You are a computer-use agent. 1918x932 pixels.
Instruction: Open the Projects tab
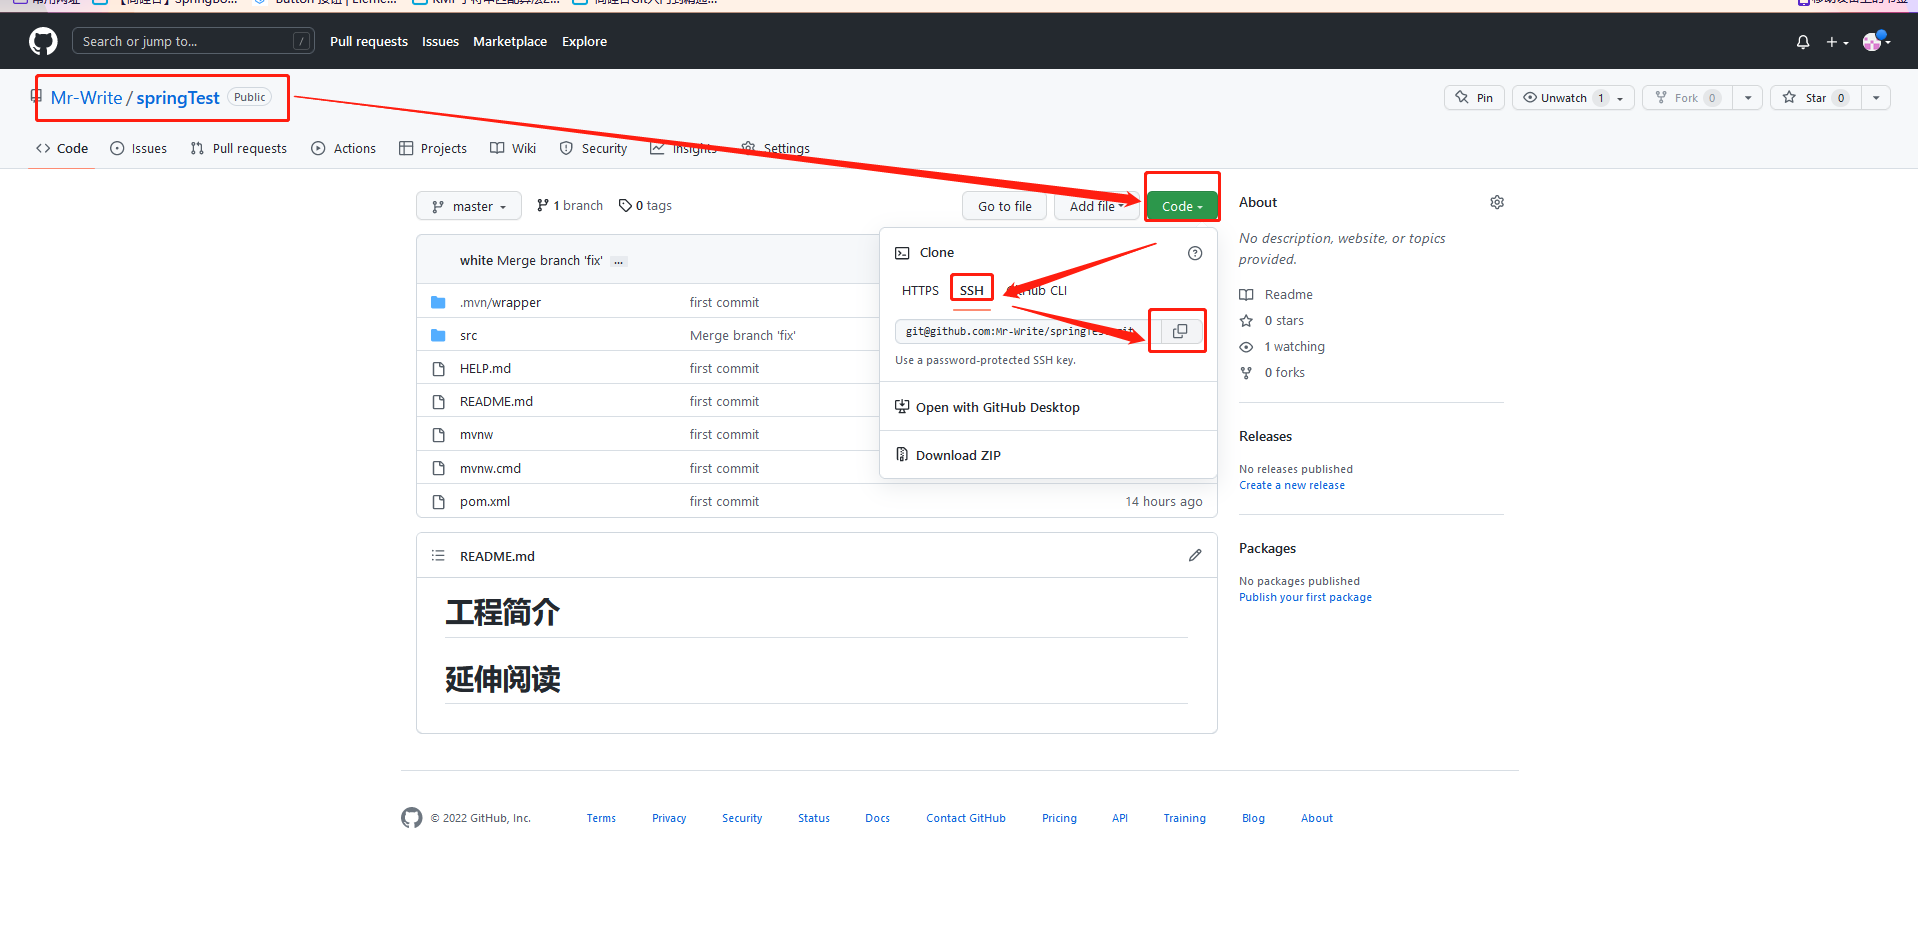pos(433,149)
